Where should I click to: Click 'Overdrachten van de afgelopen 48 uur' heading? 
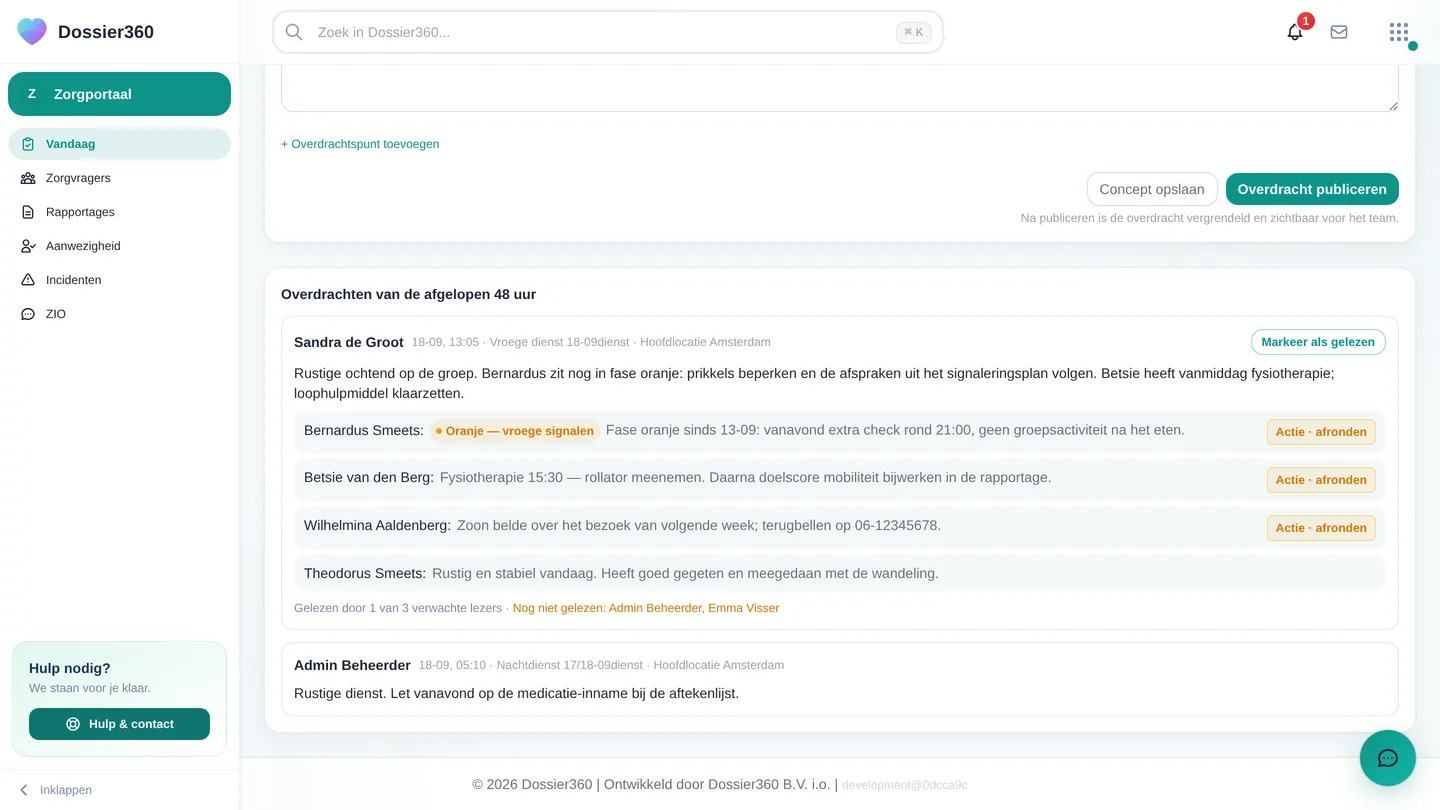(408, 294)
